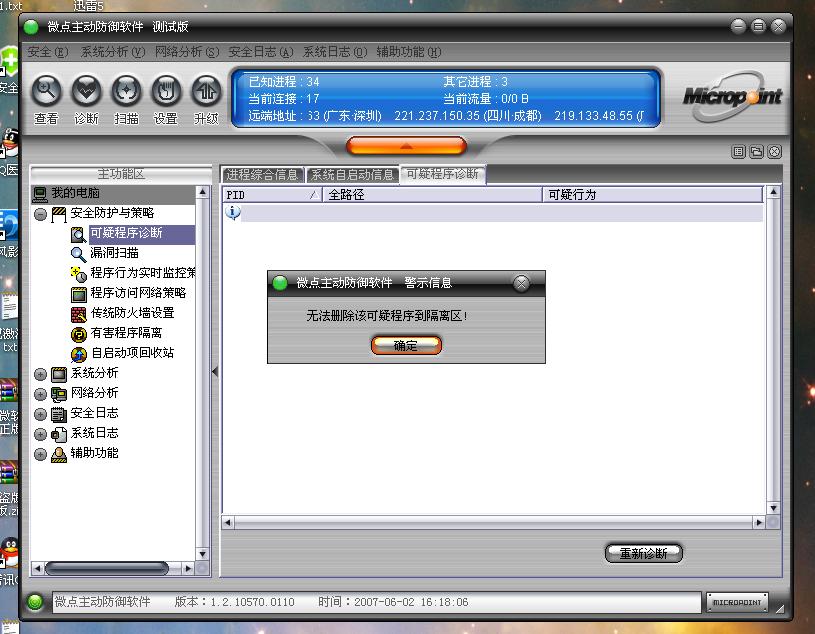
Task: Click the green orb in the main title bar
Action: click(x=31, y=27)
